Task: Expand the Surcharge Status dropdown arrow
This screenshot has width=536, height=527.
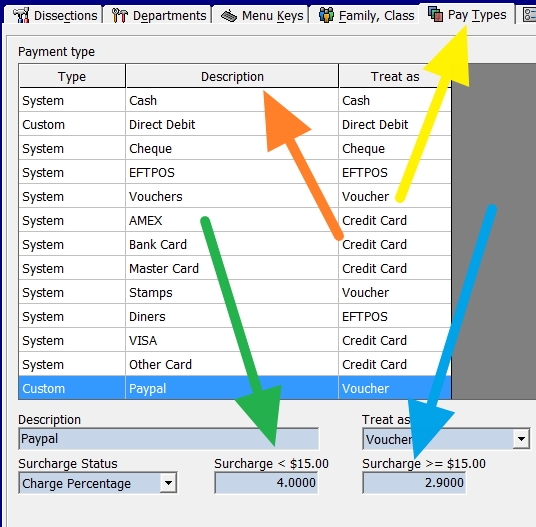Action: click(x=168, y=483)
